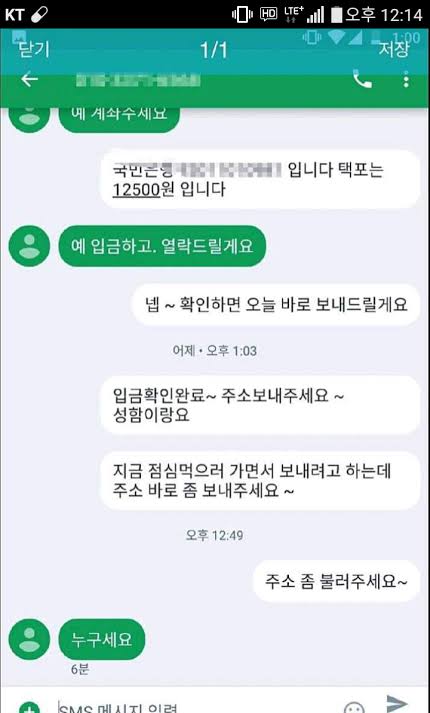Screen dimensions: 430x713
Task: Tap the 1/1 image counter label
Action: tap(214, 50)
